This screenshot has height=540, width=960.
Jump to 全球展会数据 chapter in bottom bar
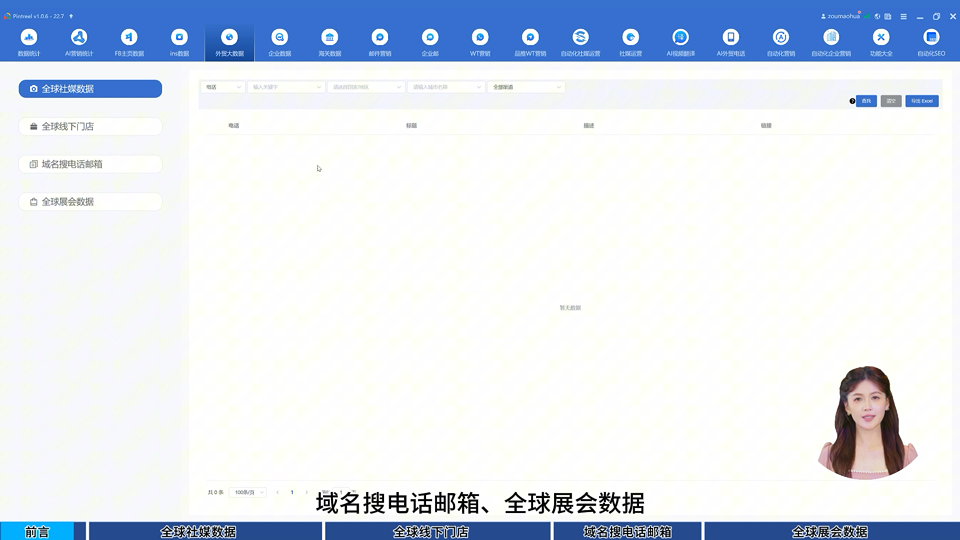(832, 531)
